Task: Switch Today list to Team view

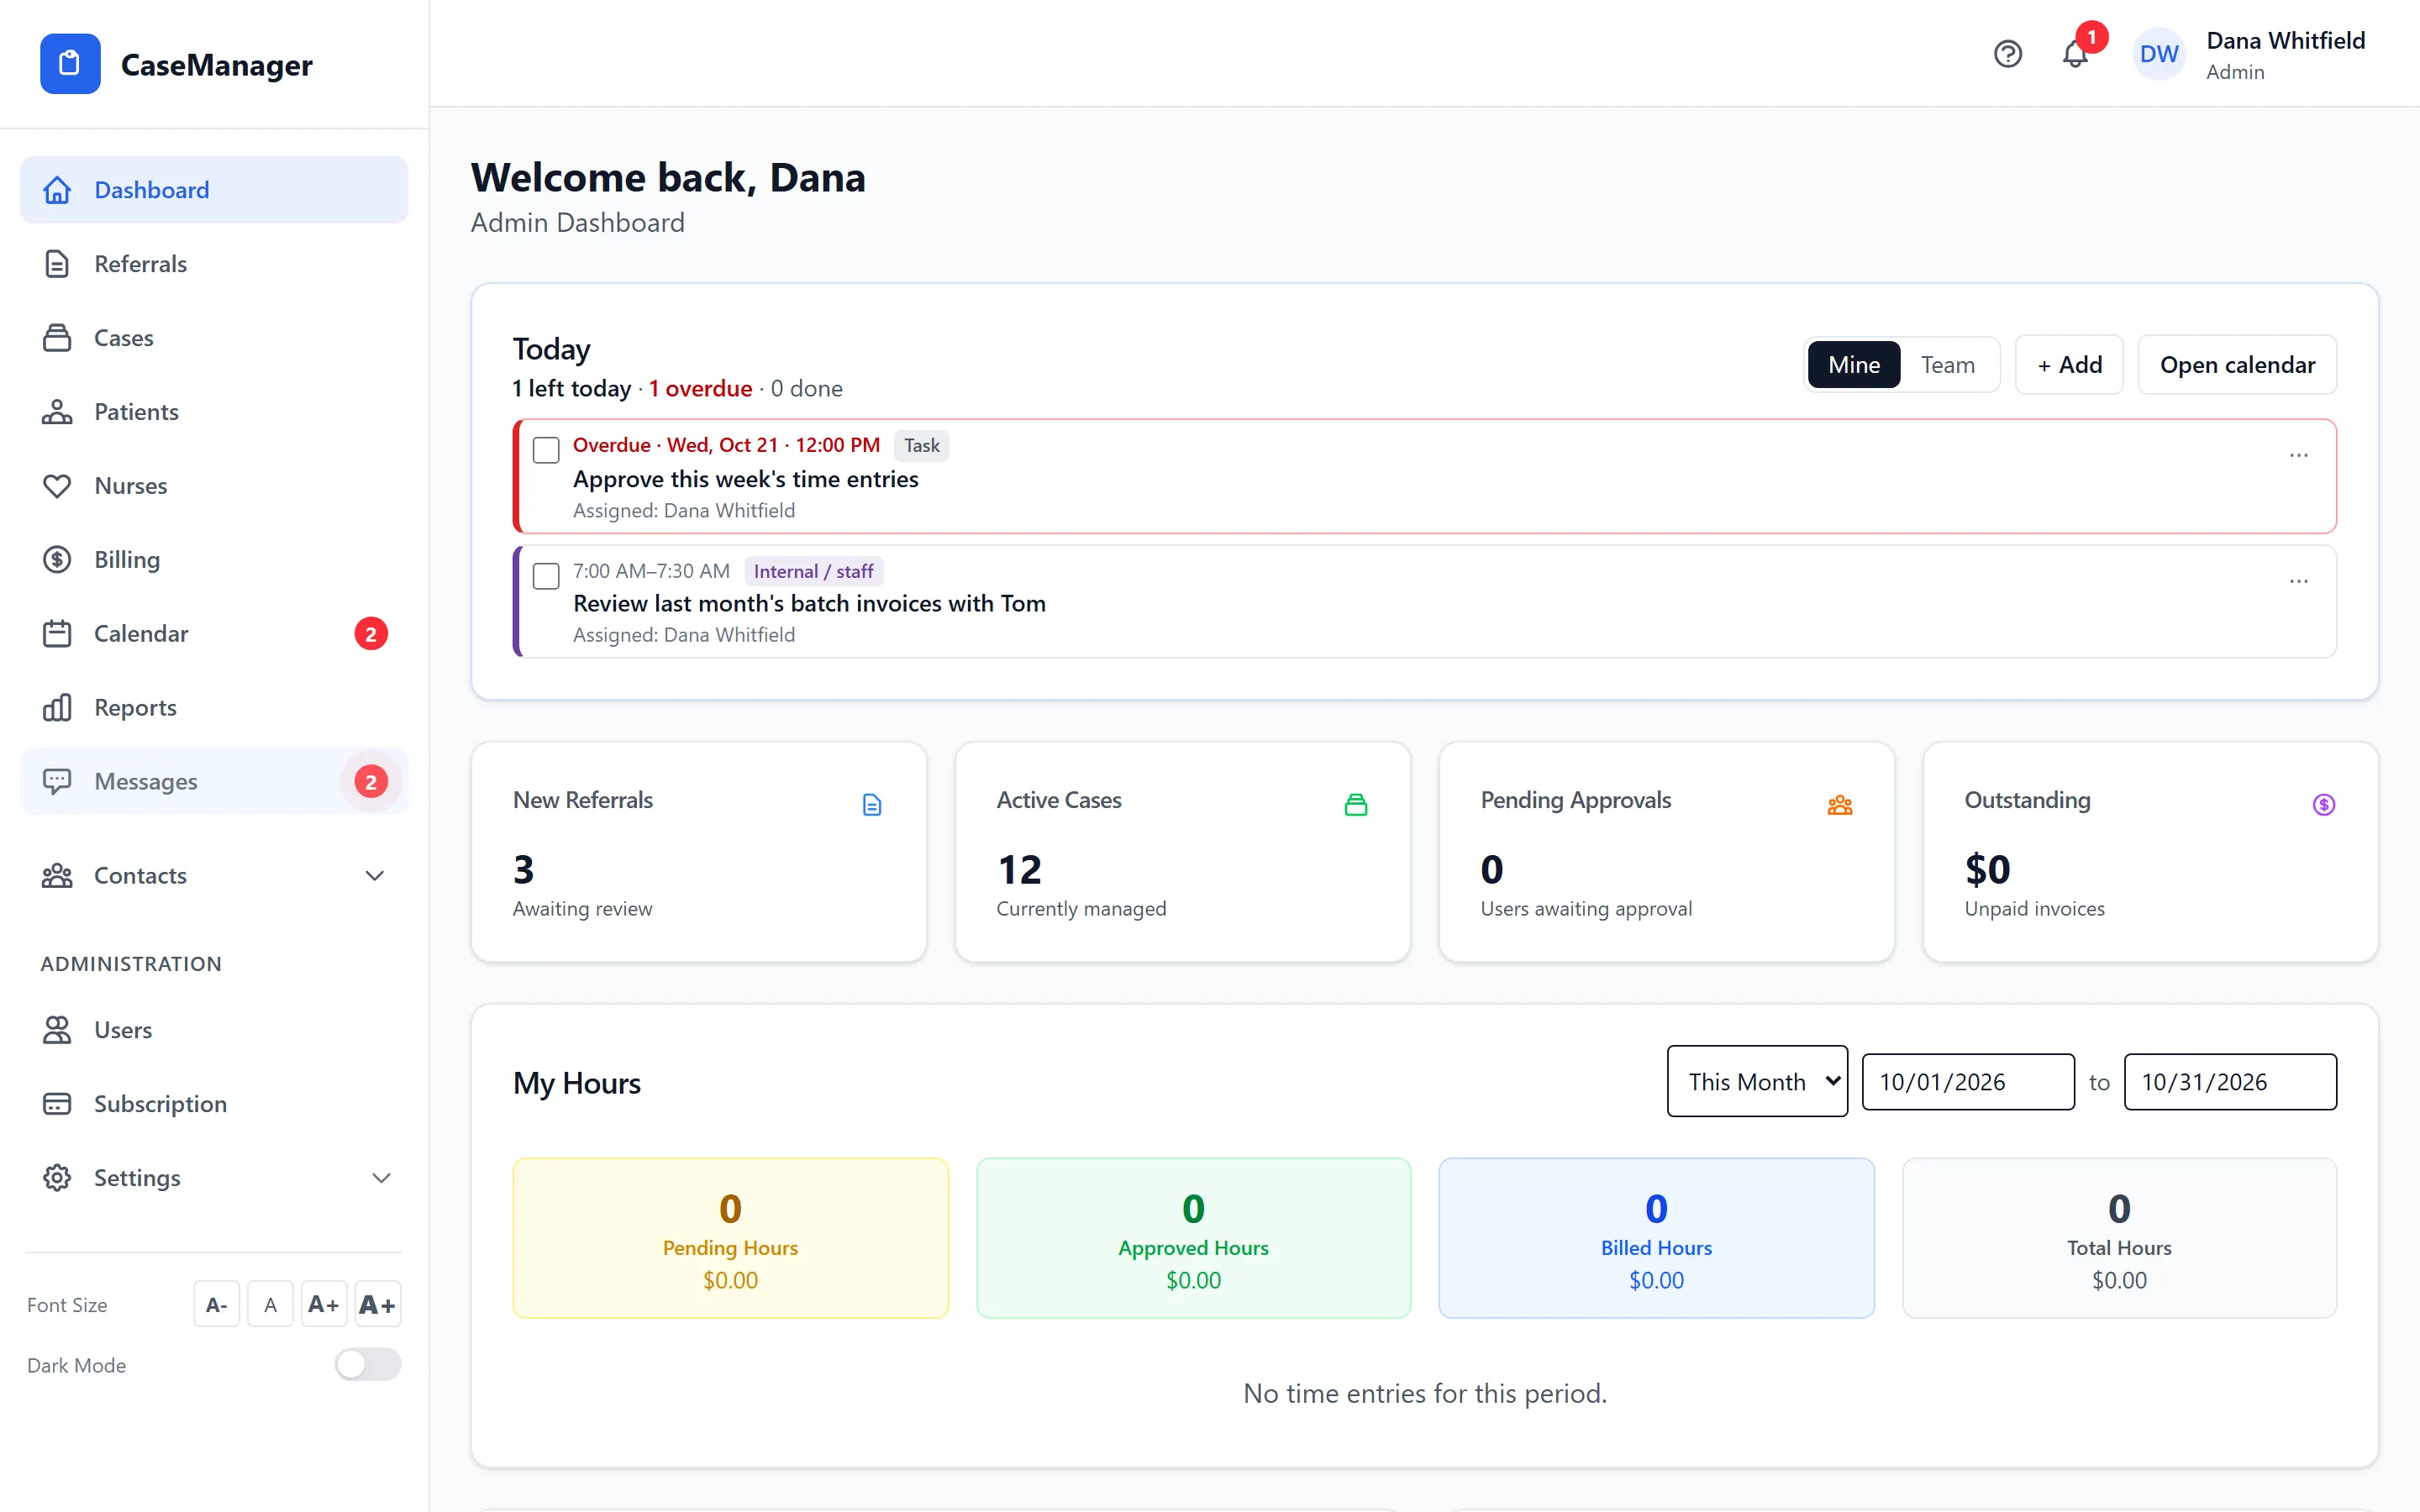Action: pyautogui.click(x=1948, y=365)
